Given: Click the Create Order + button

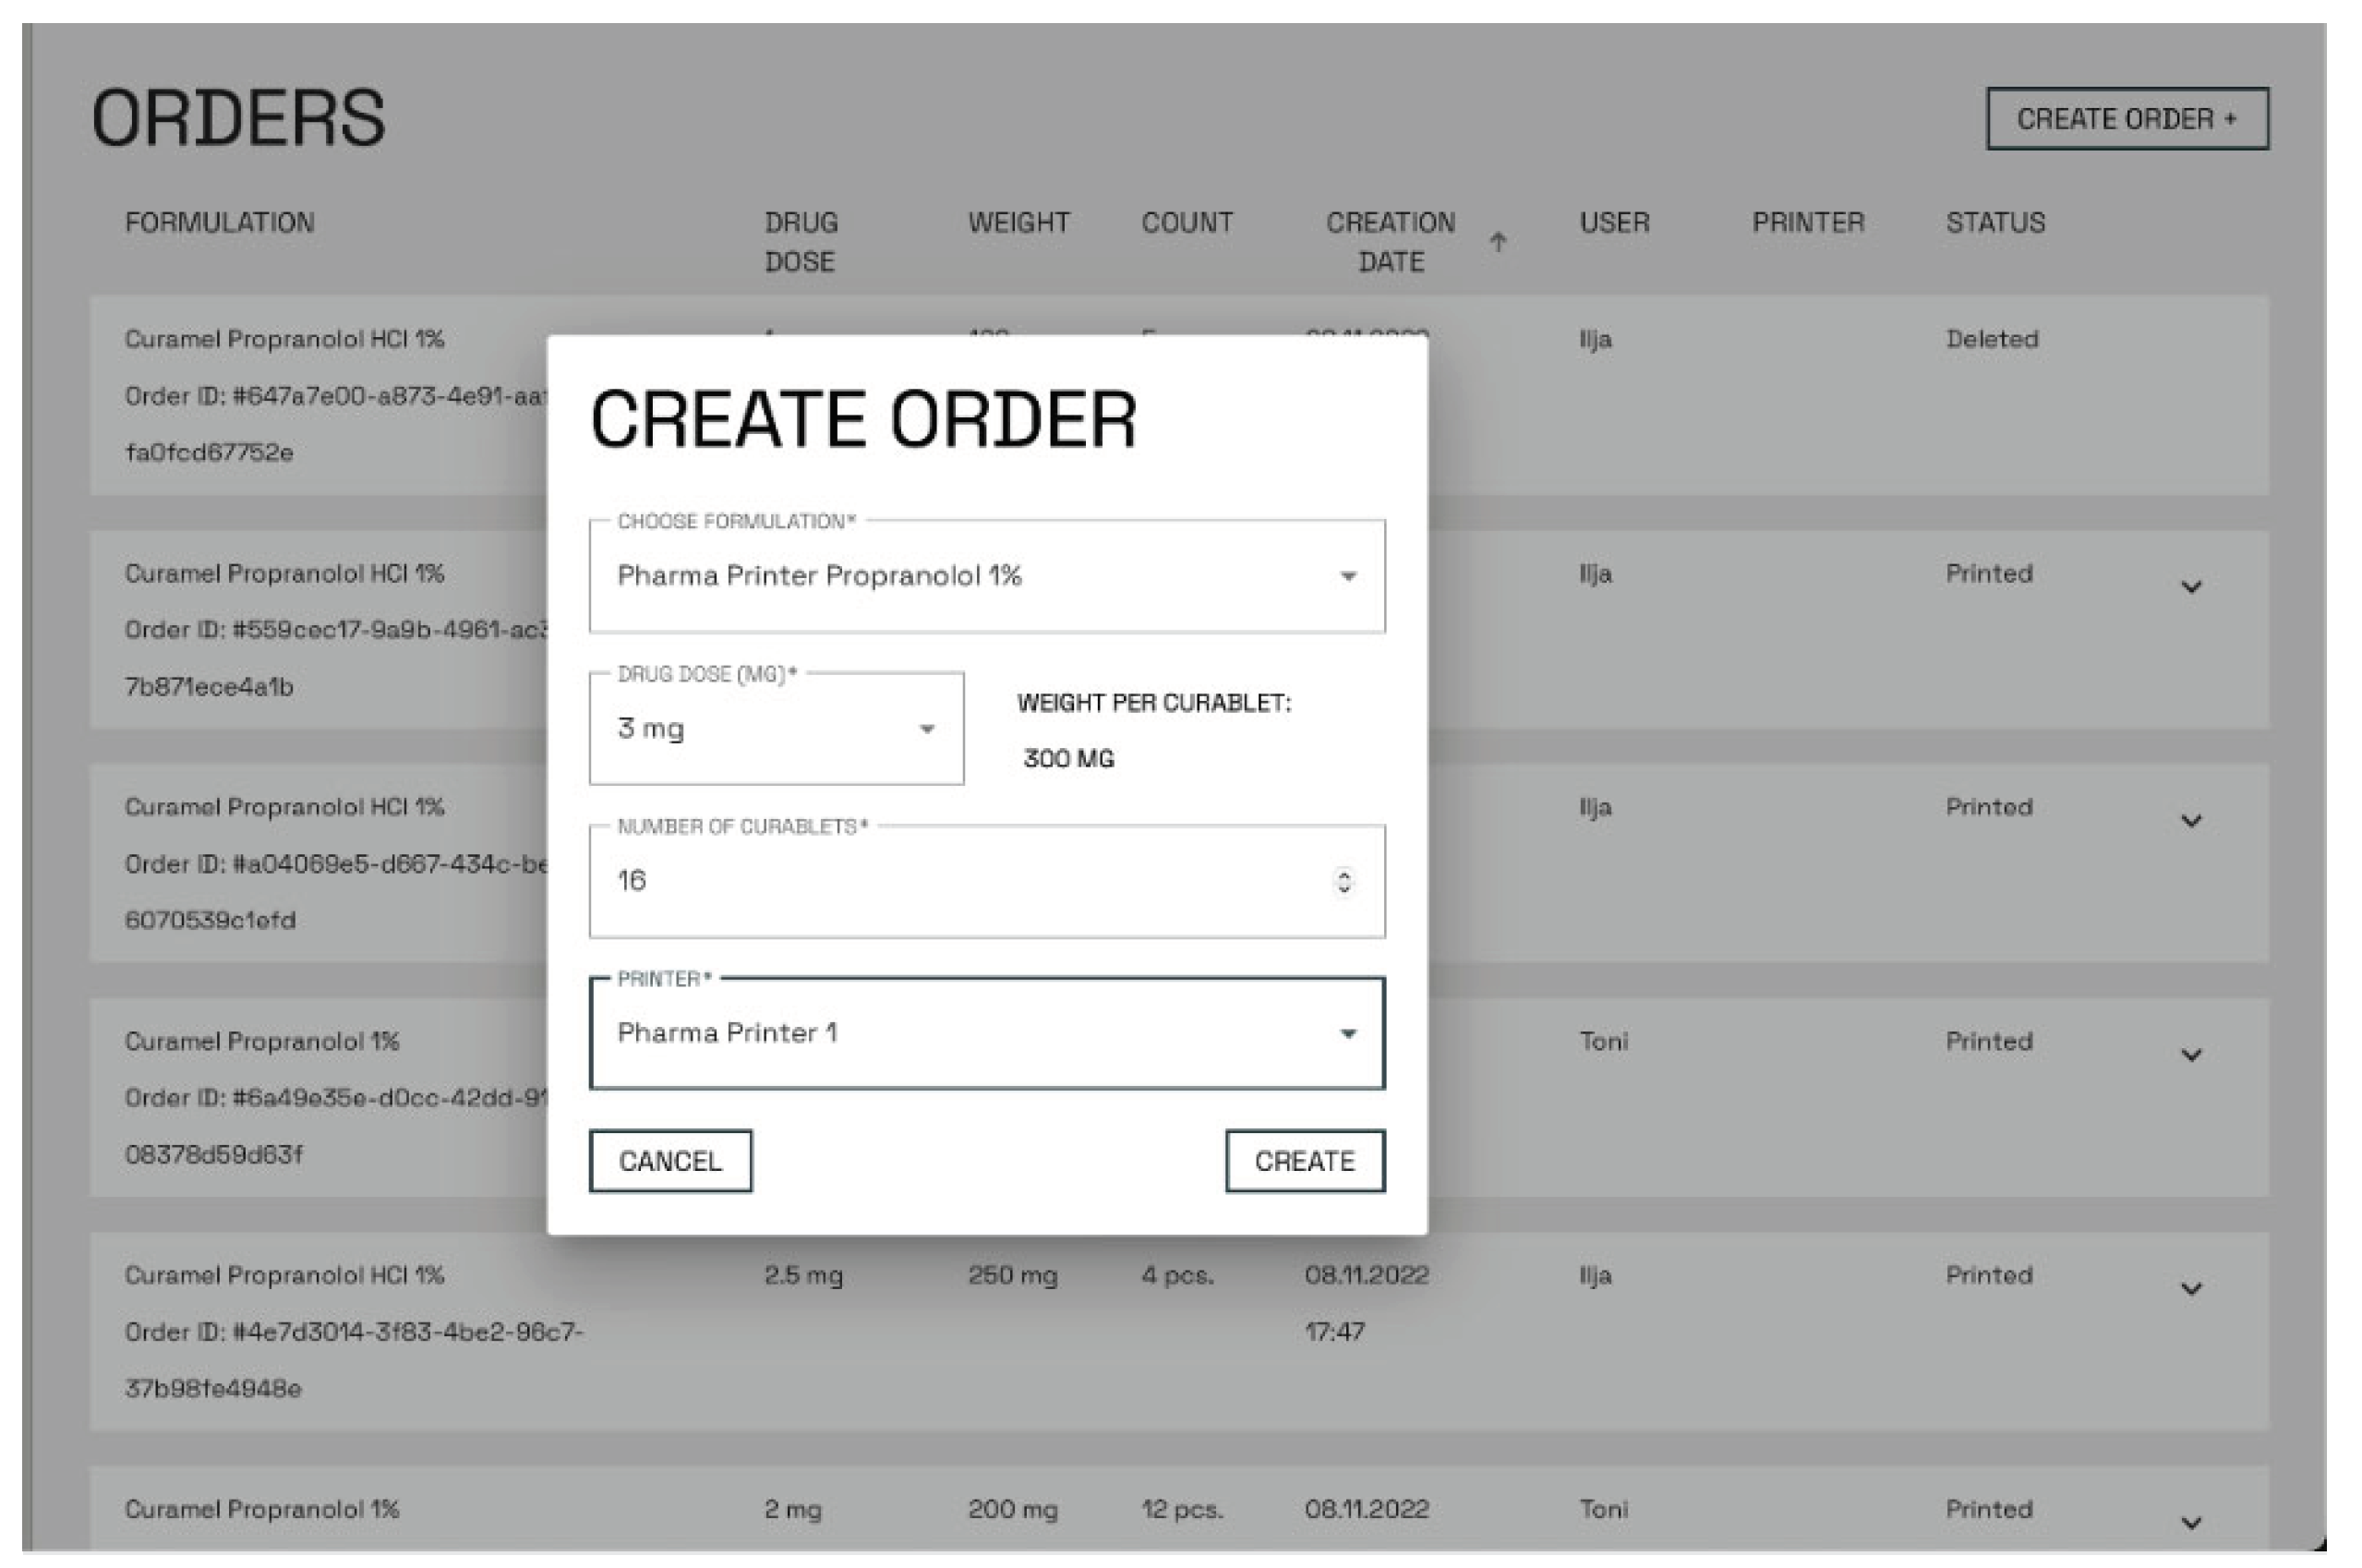Looking at the screenshot, I should point(2126,119).
